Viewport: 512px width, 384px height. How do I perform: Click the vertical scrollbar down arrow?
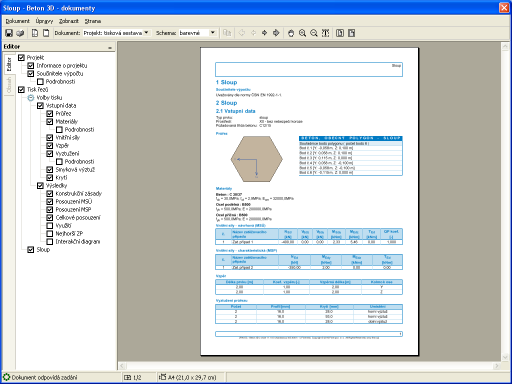(505, 357)
